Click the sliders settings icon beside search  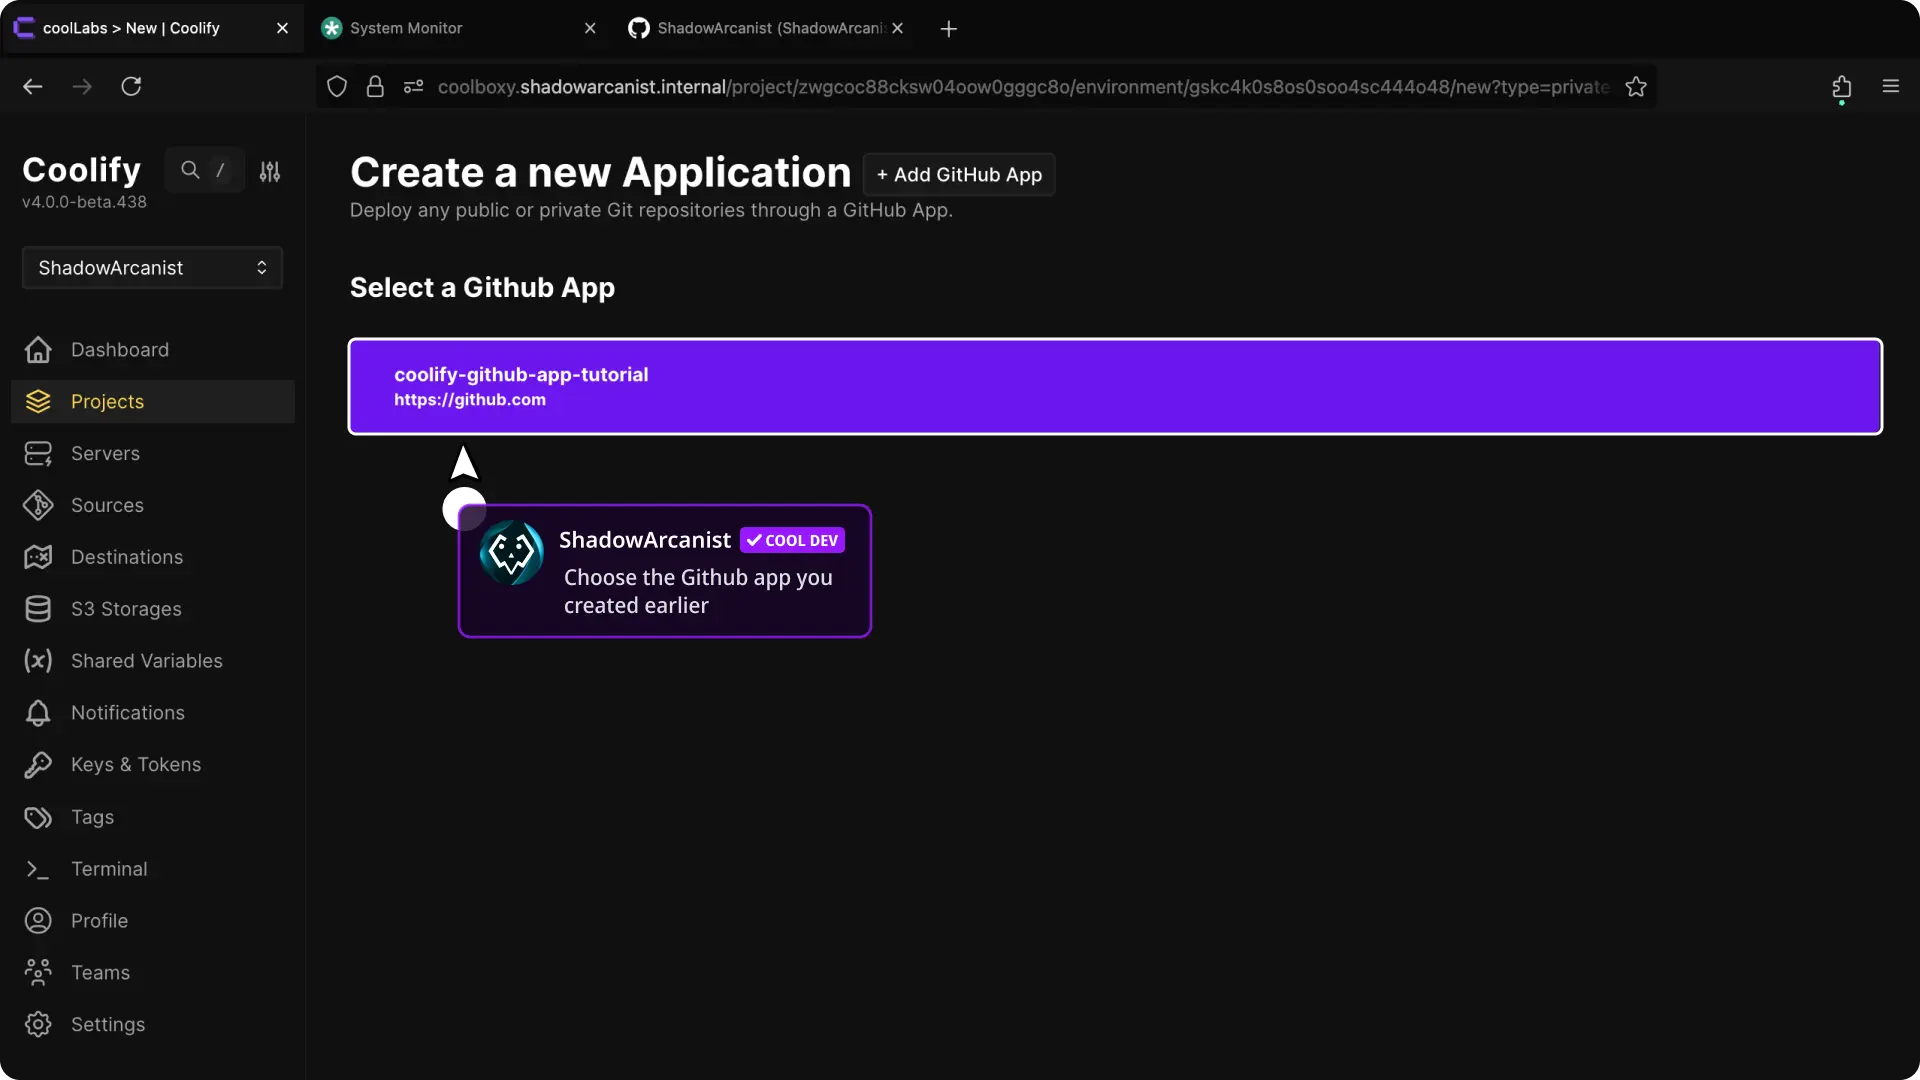tap(270, 172)
